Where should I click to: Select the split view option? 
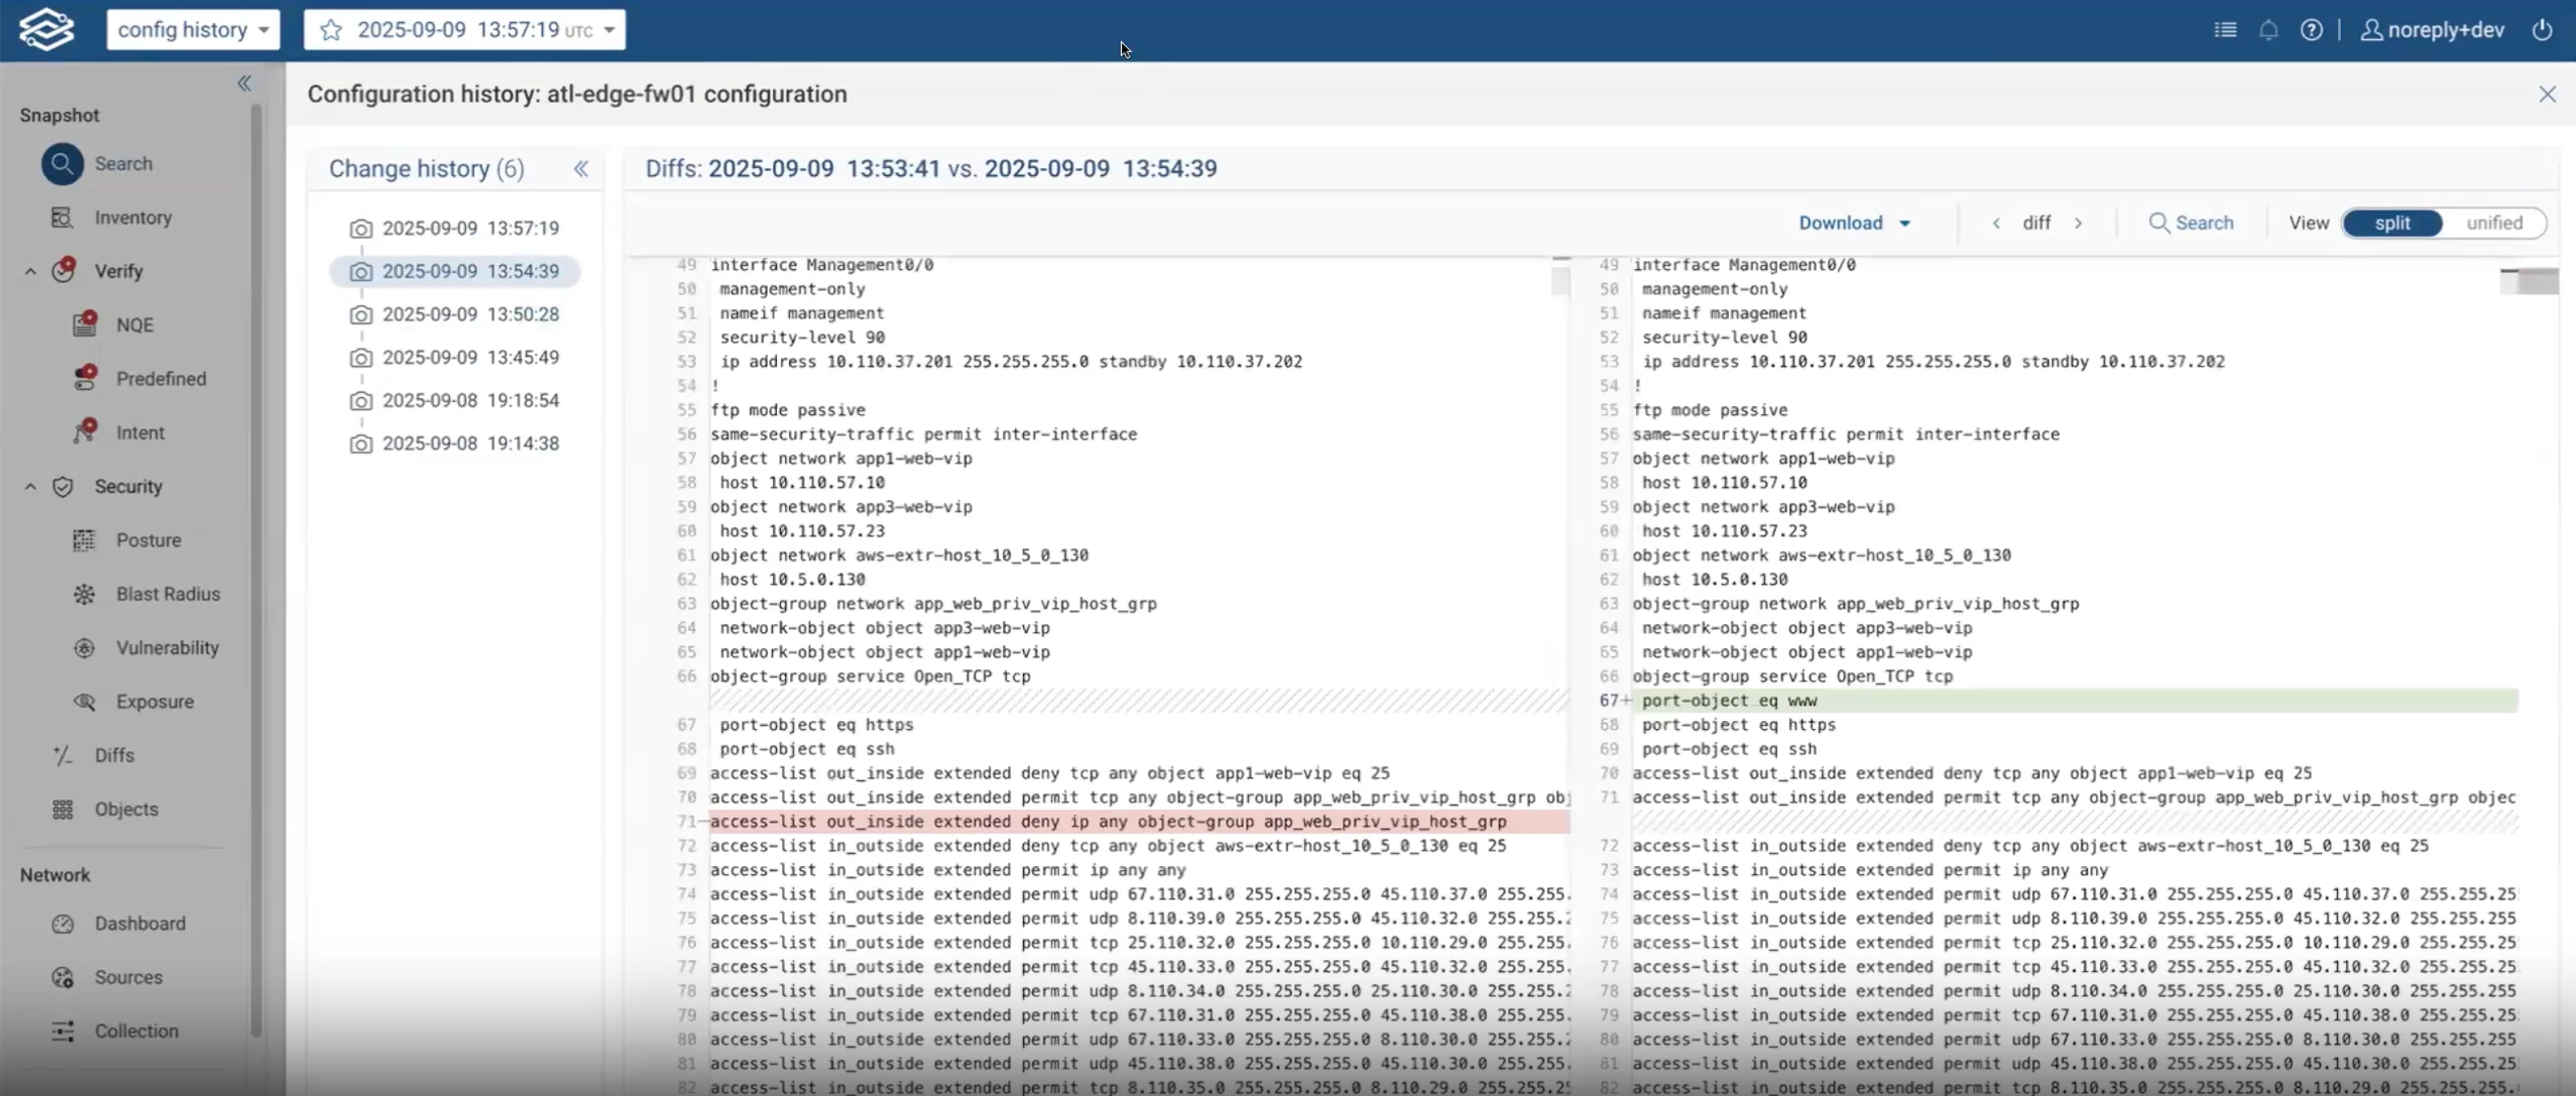click(x=2391, y=223)
